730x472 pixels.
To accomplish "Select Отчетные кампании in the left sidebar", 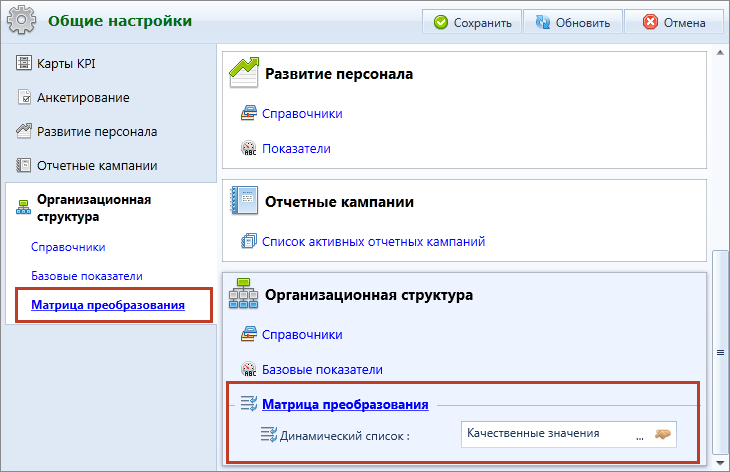I will coord(97,166).
